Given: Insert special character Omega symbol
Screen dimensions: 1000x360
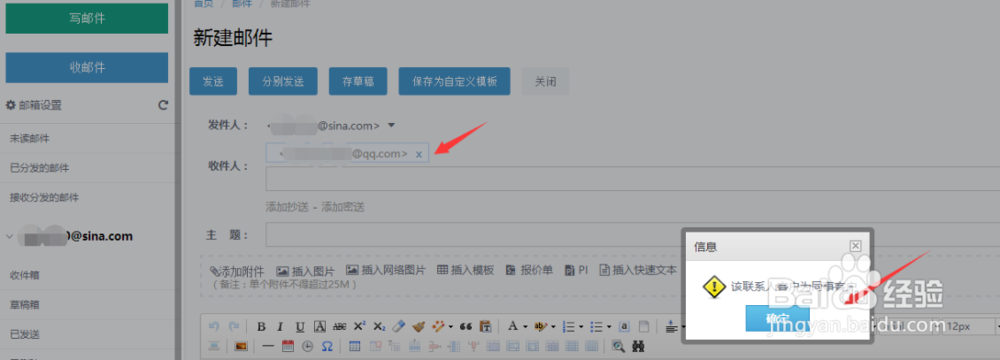Looking at the screenshot, I should 327,346.
